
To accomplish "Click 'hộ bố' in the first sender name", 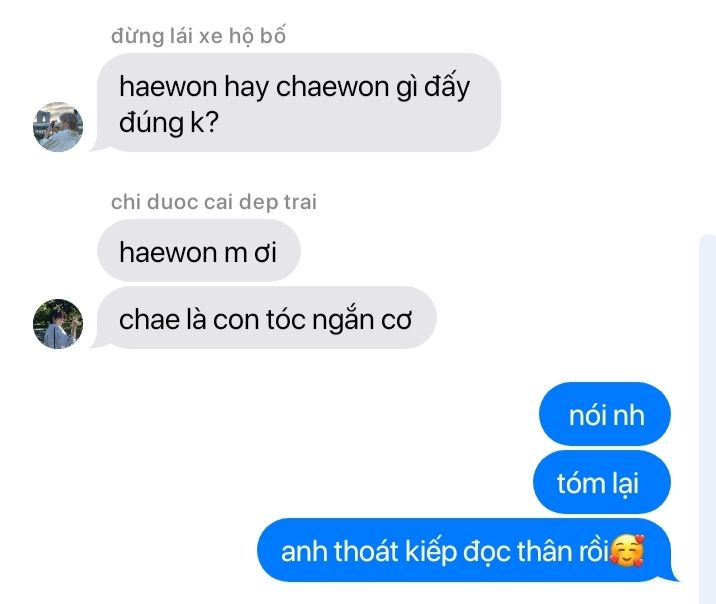I will click(x=257, y=36).
